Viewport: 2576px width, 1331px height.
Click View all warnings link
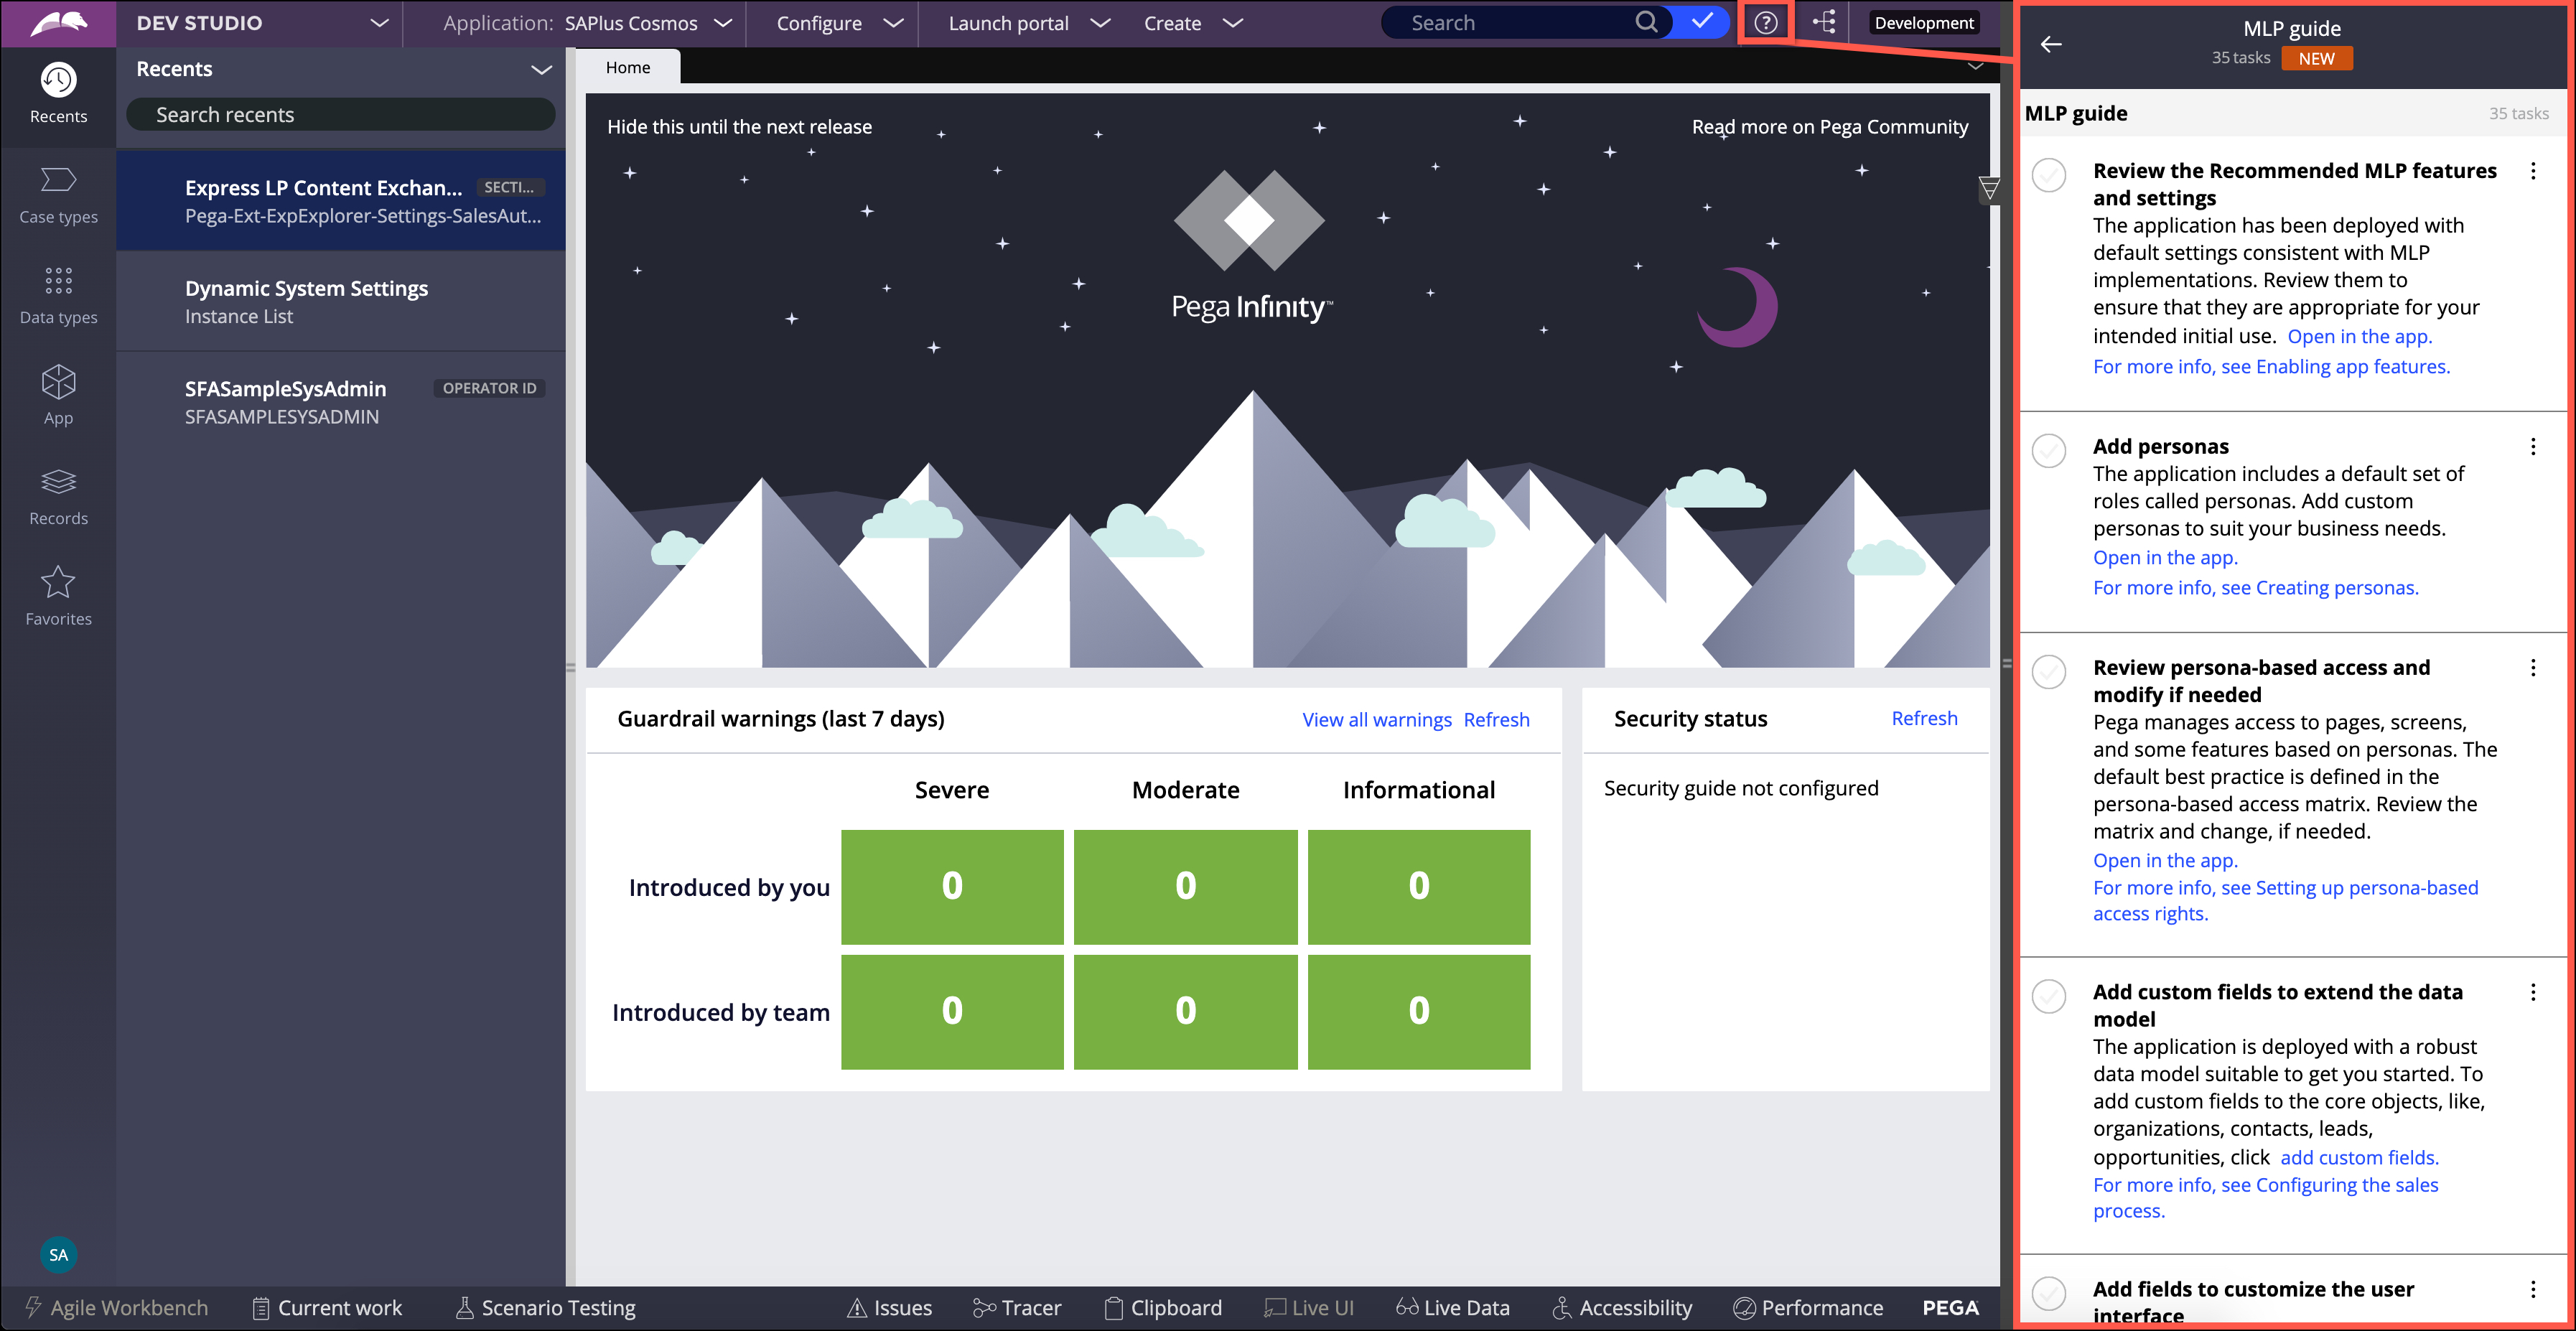point(1376,719)
